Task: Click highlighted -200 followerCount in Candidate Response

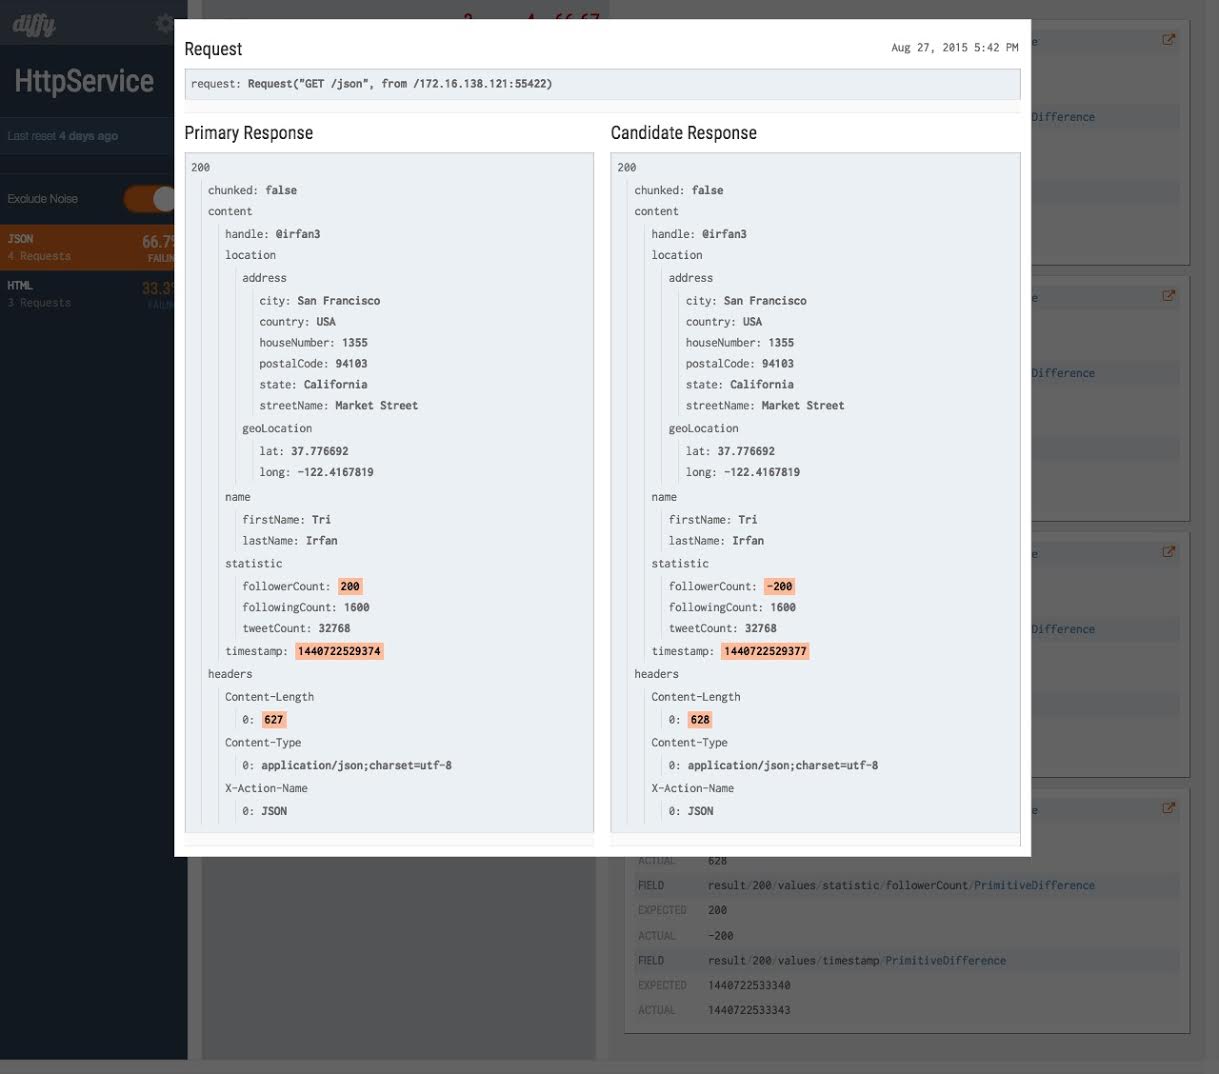Action: coord(780,587)
